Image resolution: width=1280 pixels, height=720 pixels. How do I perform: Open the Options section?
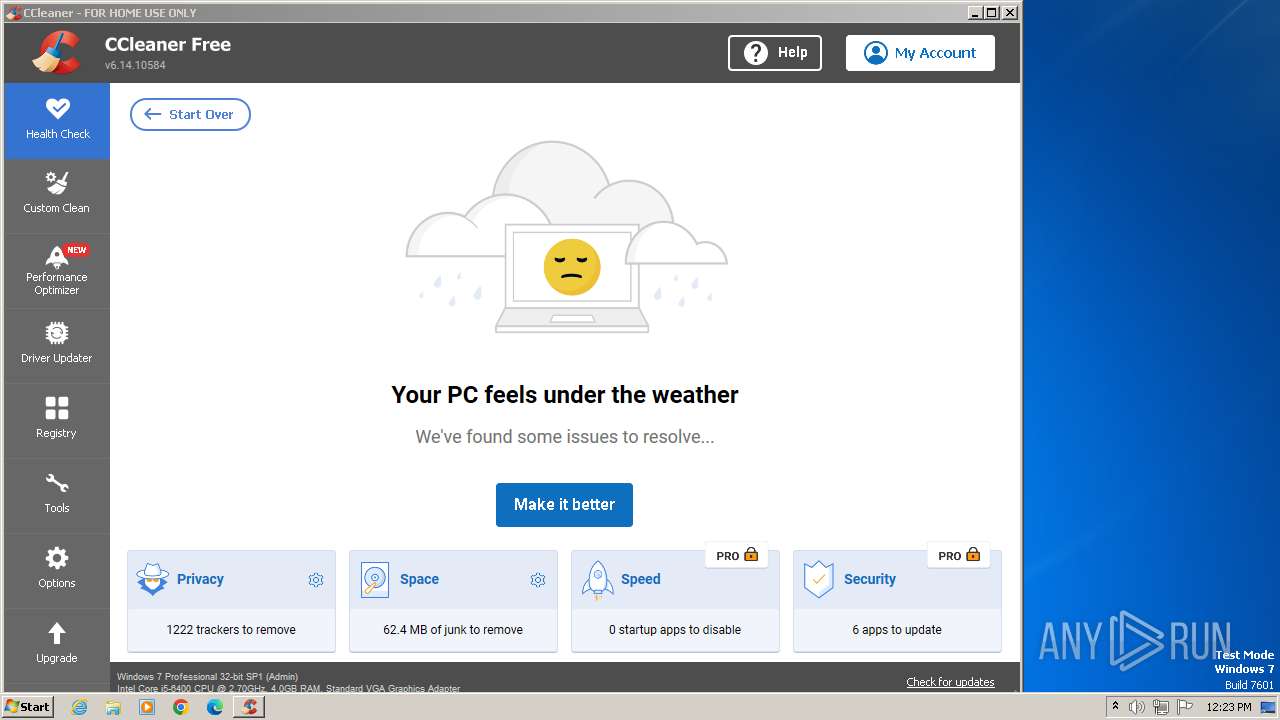tap(57, 571)
